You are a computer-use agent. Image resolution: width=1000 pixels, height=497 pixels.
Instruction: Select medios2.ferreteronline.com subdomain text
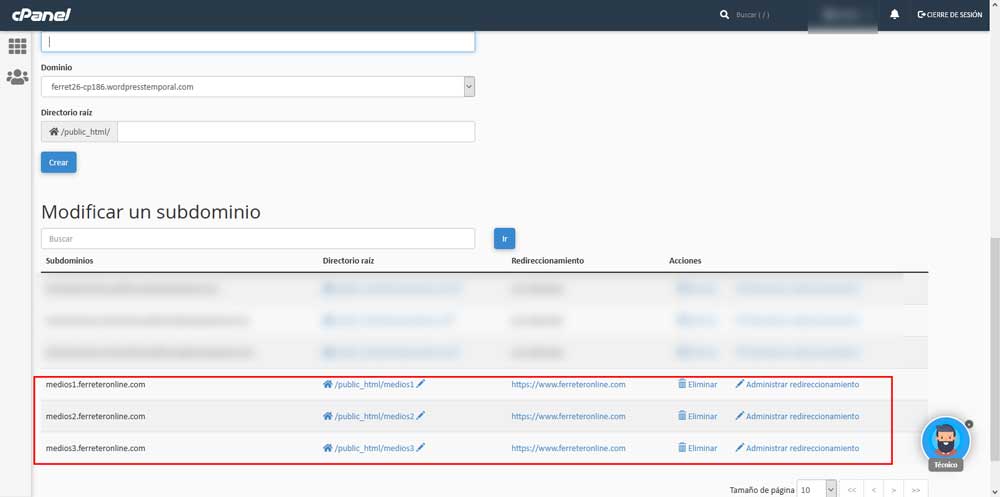coord(96,417)
